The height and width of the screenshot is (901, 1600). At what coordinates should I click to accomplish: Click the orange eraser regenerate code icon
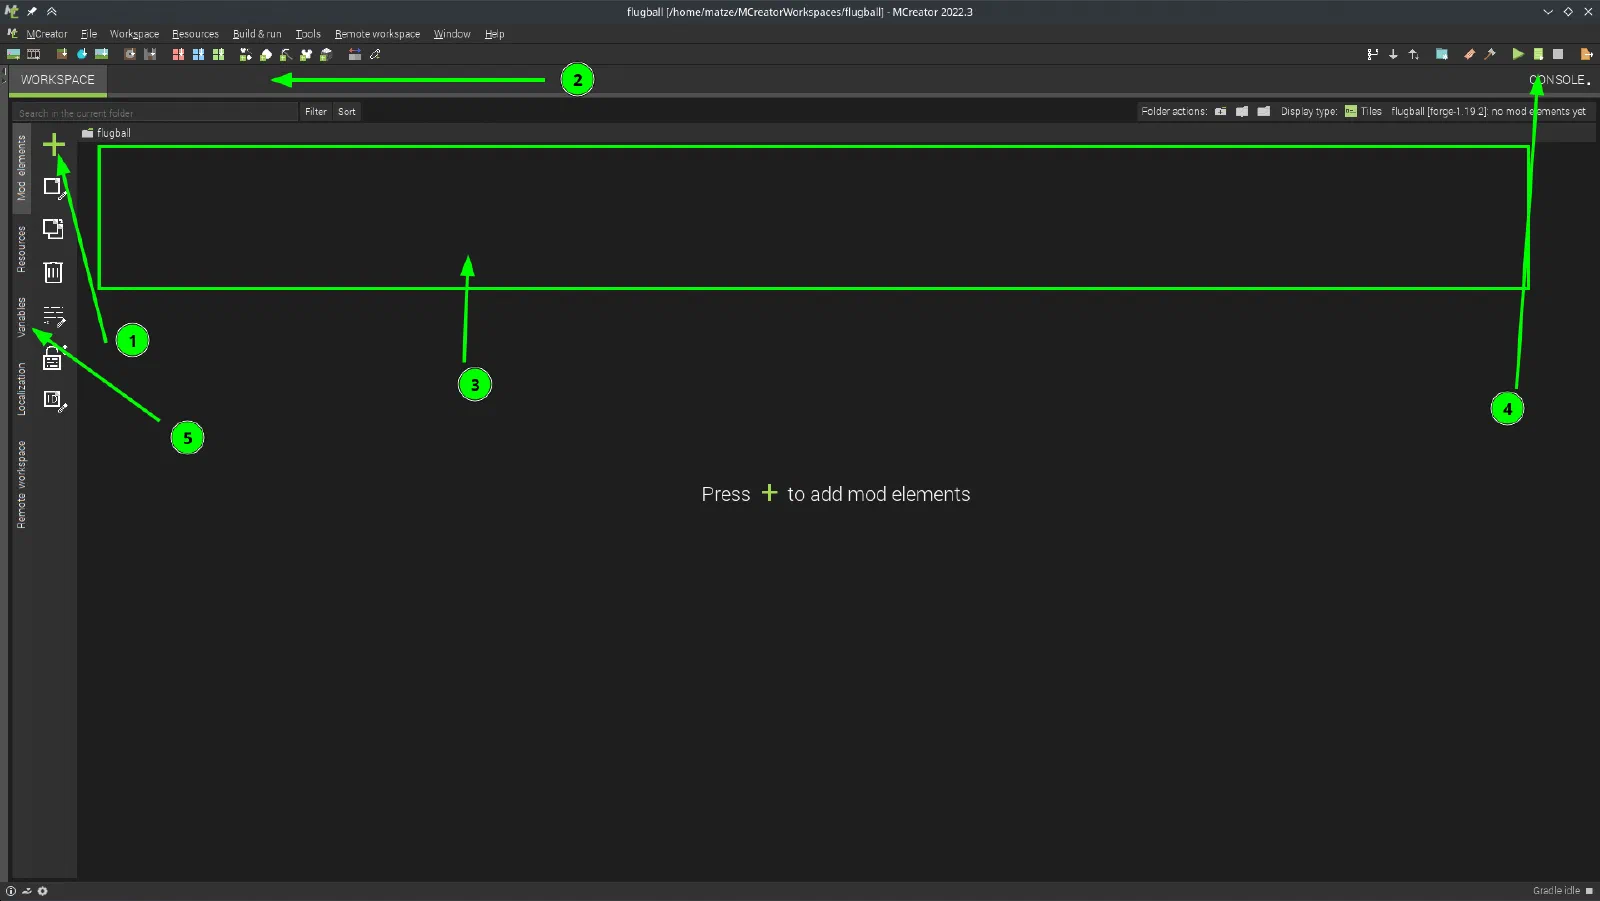click(1469, 54)
